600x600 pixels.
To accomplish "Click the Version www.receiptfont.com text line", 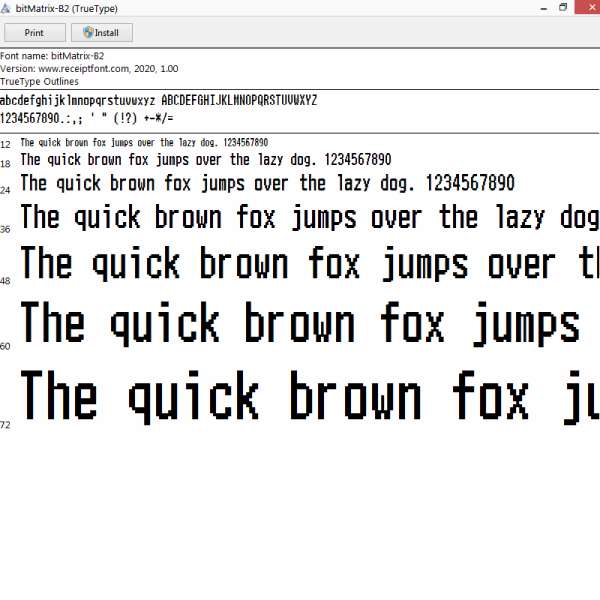I will point(89,68).
